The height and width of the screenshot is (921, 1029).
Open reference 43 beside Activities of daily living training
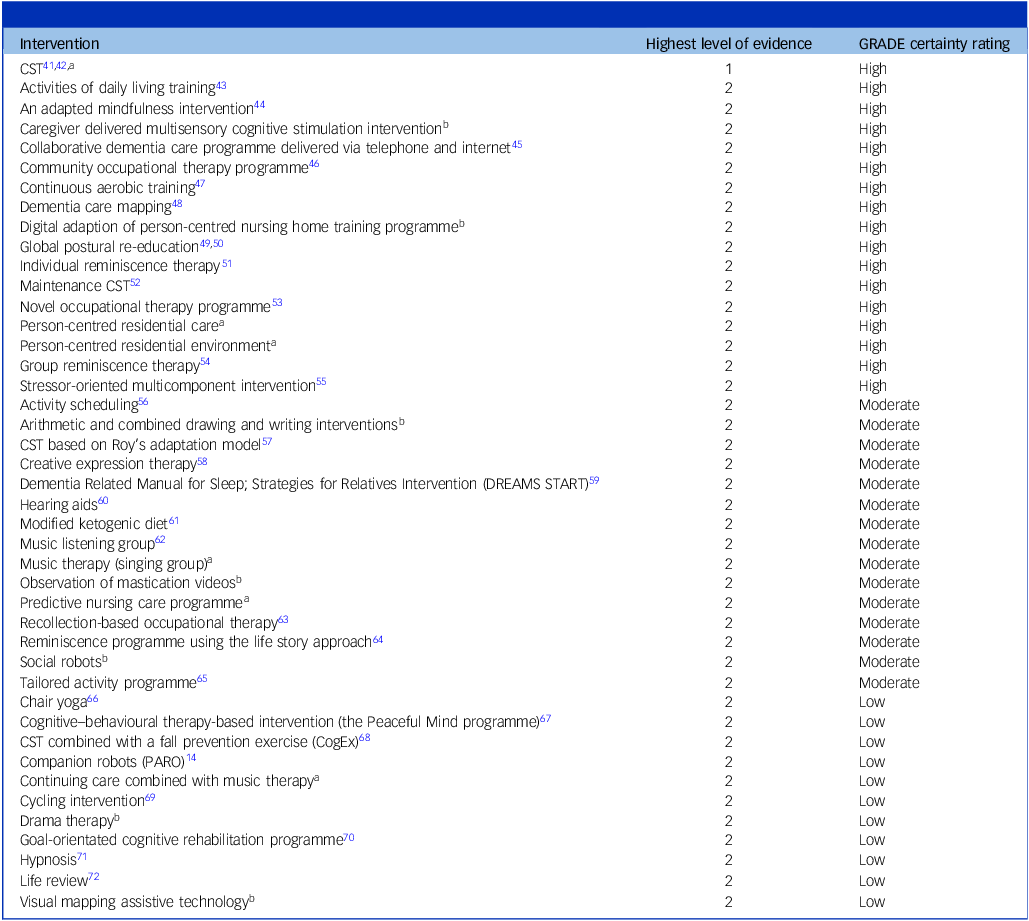coord(221,86)
